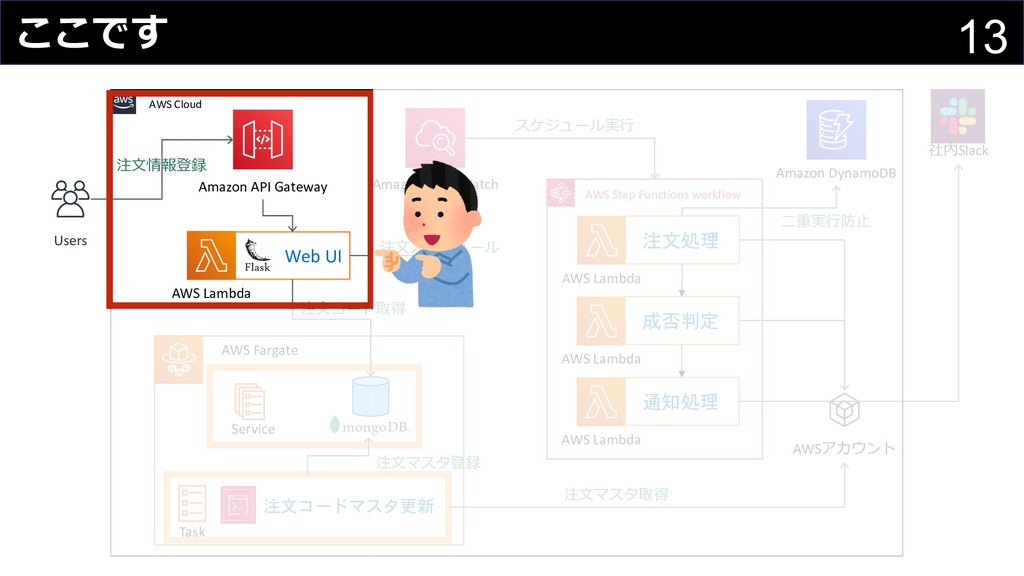This screenshot has height=576, width=1024.
Task: Click the AWS Fargate icon
Action: click(179, 359)
